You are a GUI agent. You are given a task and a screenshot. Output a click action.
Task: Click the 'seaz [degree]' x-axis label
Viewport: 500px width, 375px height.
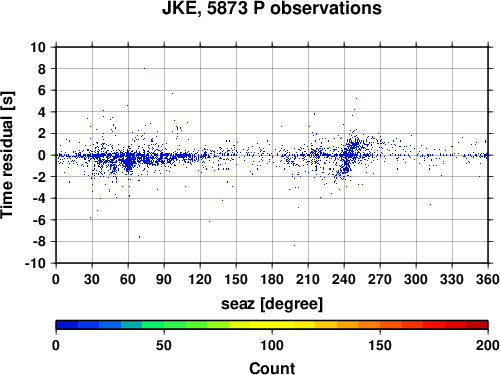click(272, 304)
